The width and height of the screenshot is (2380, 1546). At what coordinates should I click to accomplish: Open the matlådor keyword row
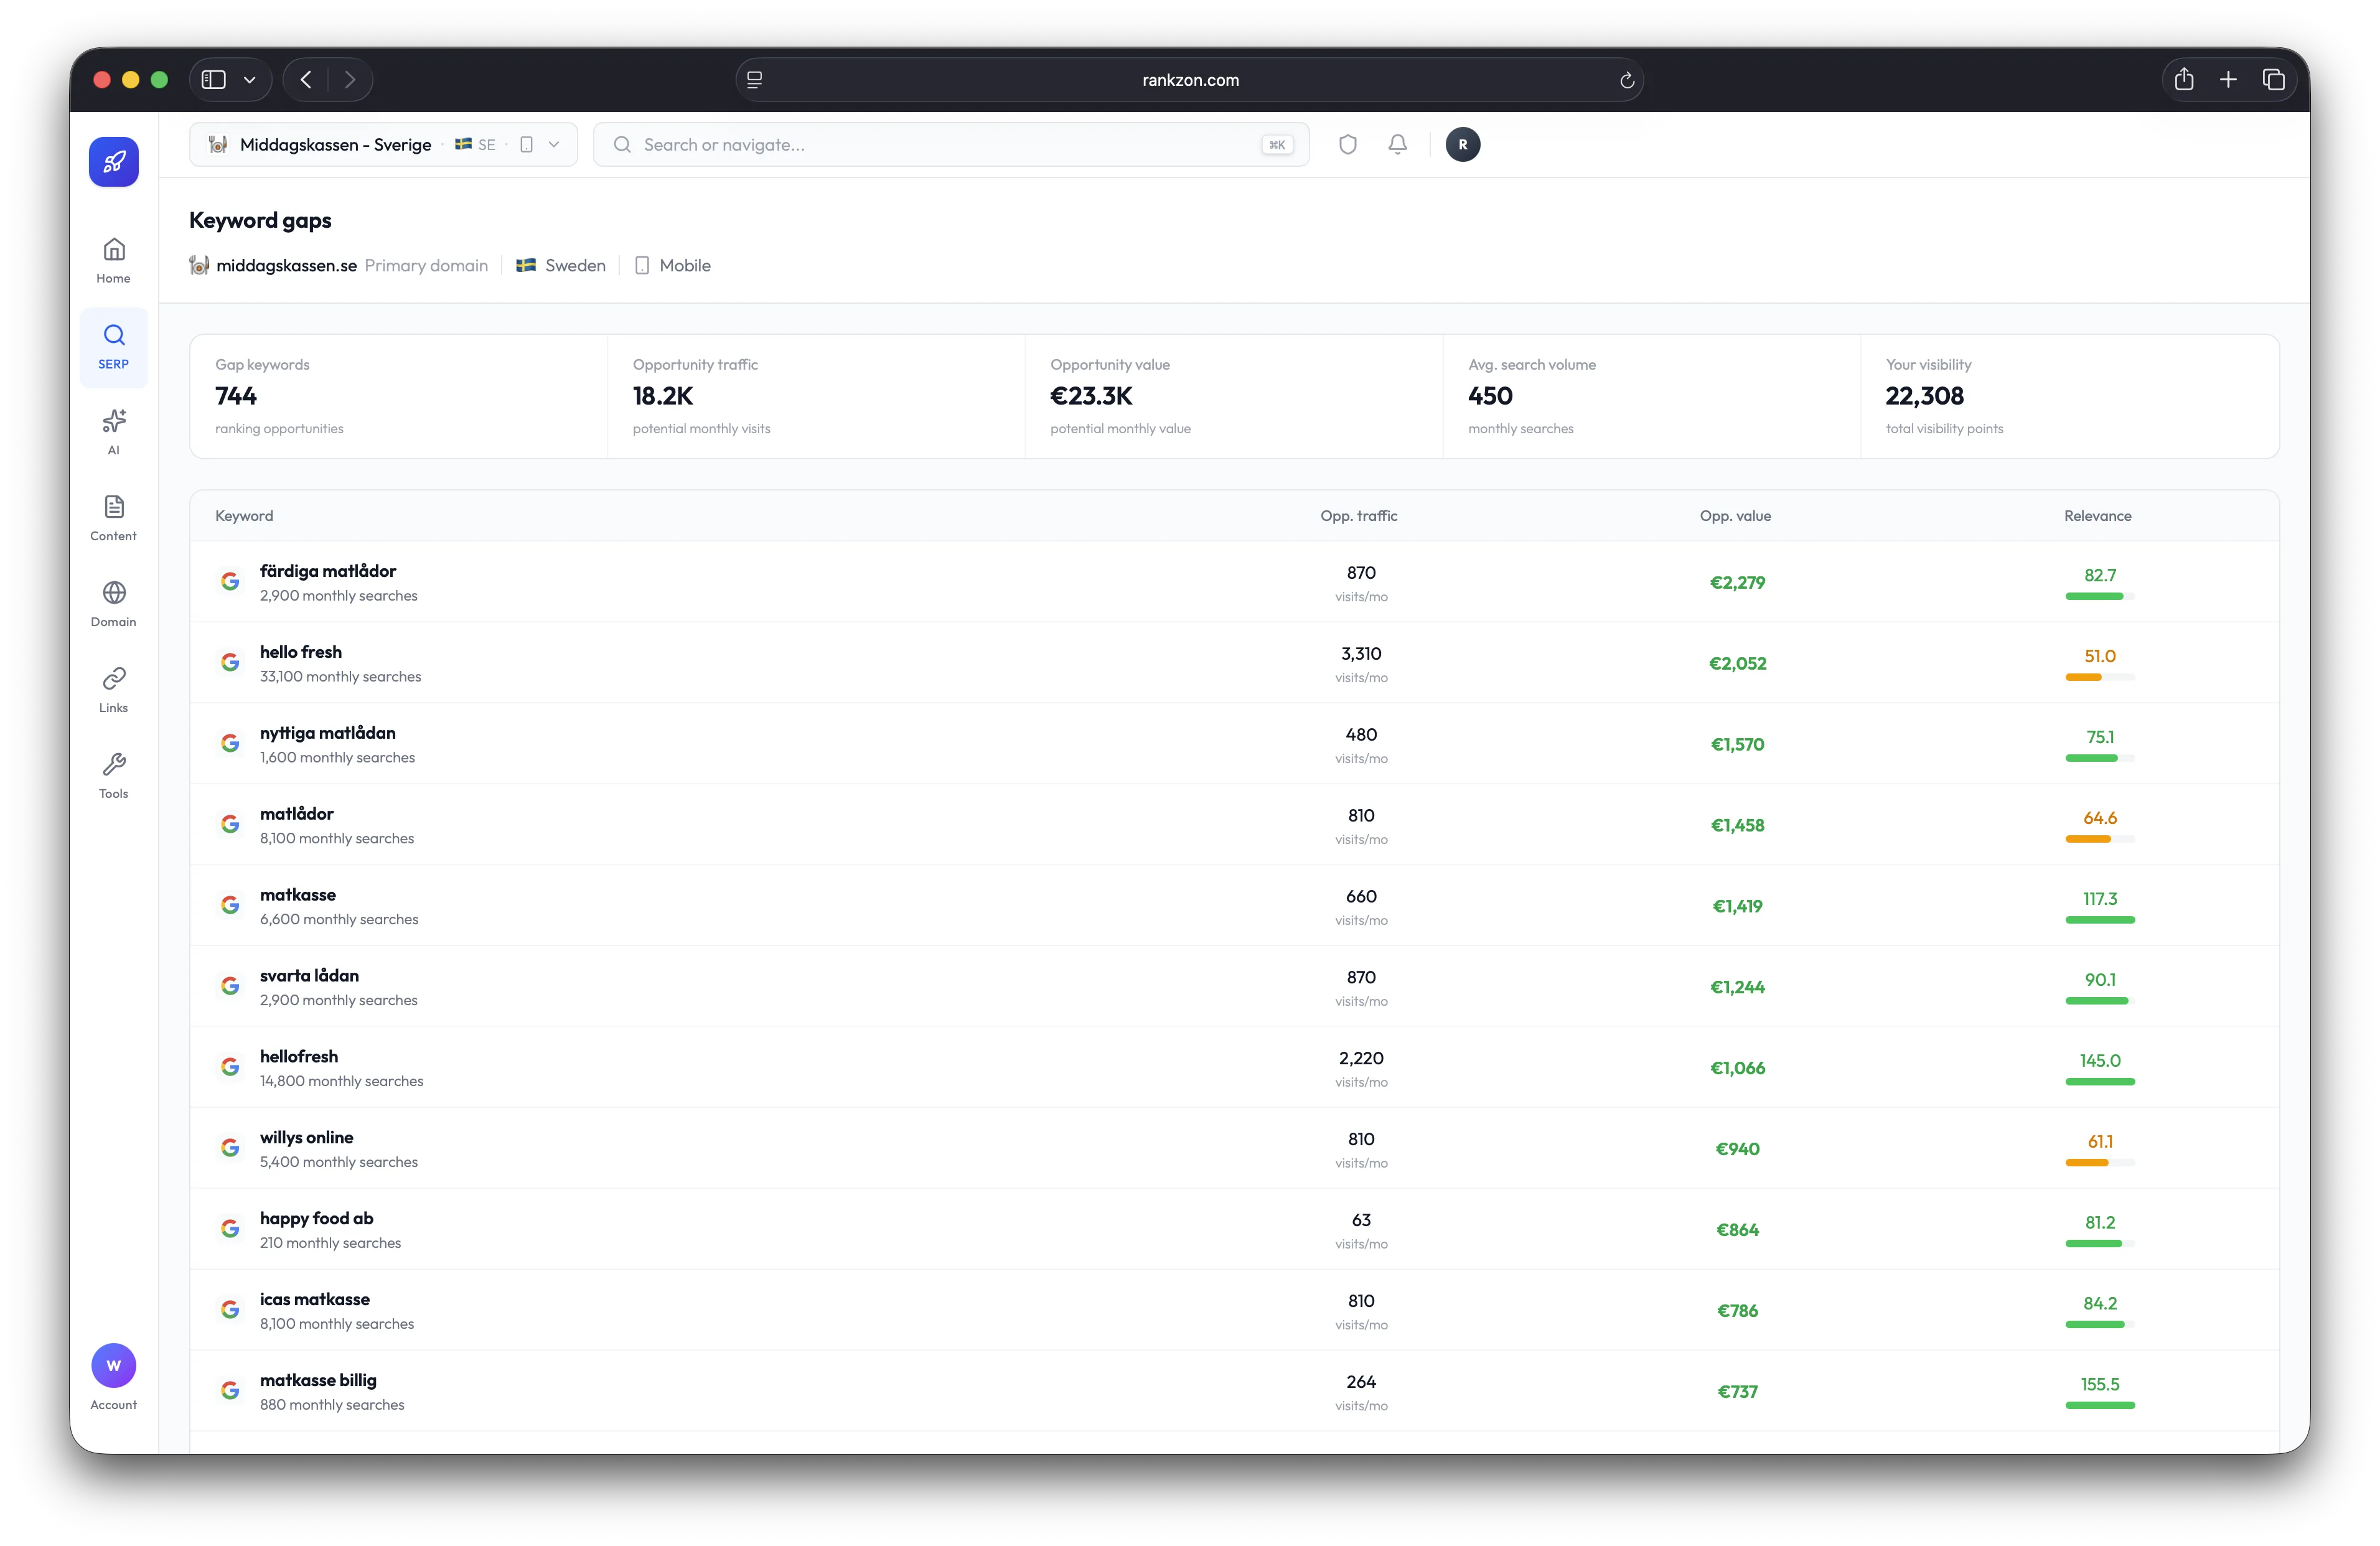pyautogui.click(x=1234, y=825)
